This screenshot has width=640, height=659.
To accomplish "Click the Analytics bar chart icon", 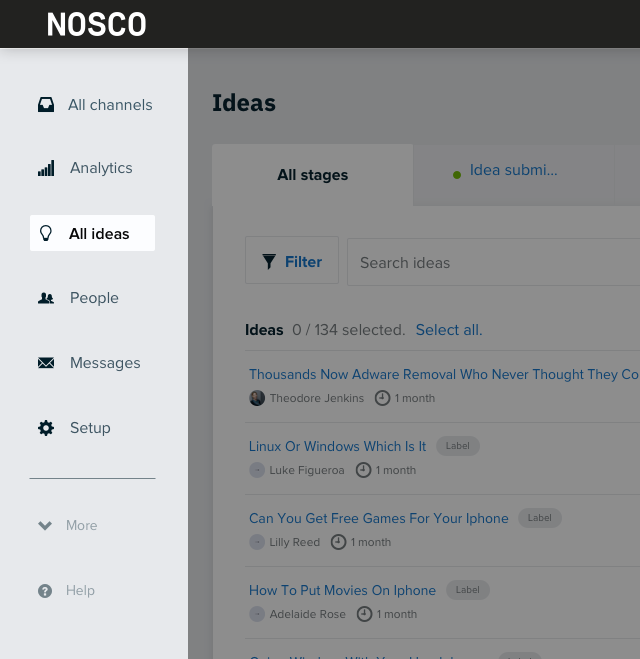I will [46, 168].
